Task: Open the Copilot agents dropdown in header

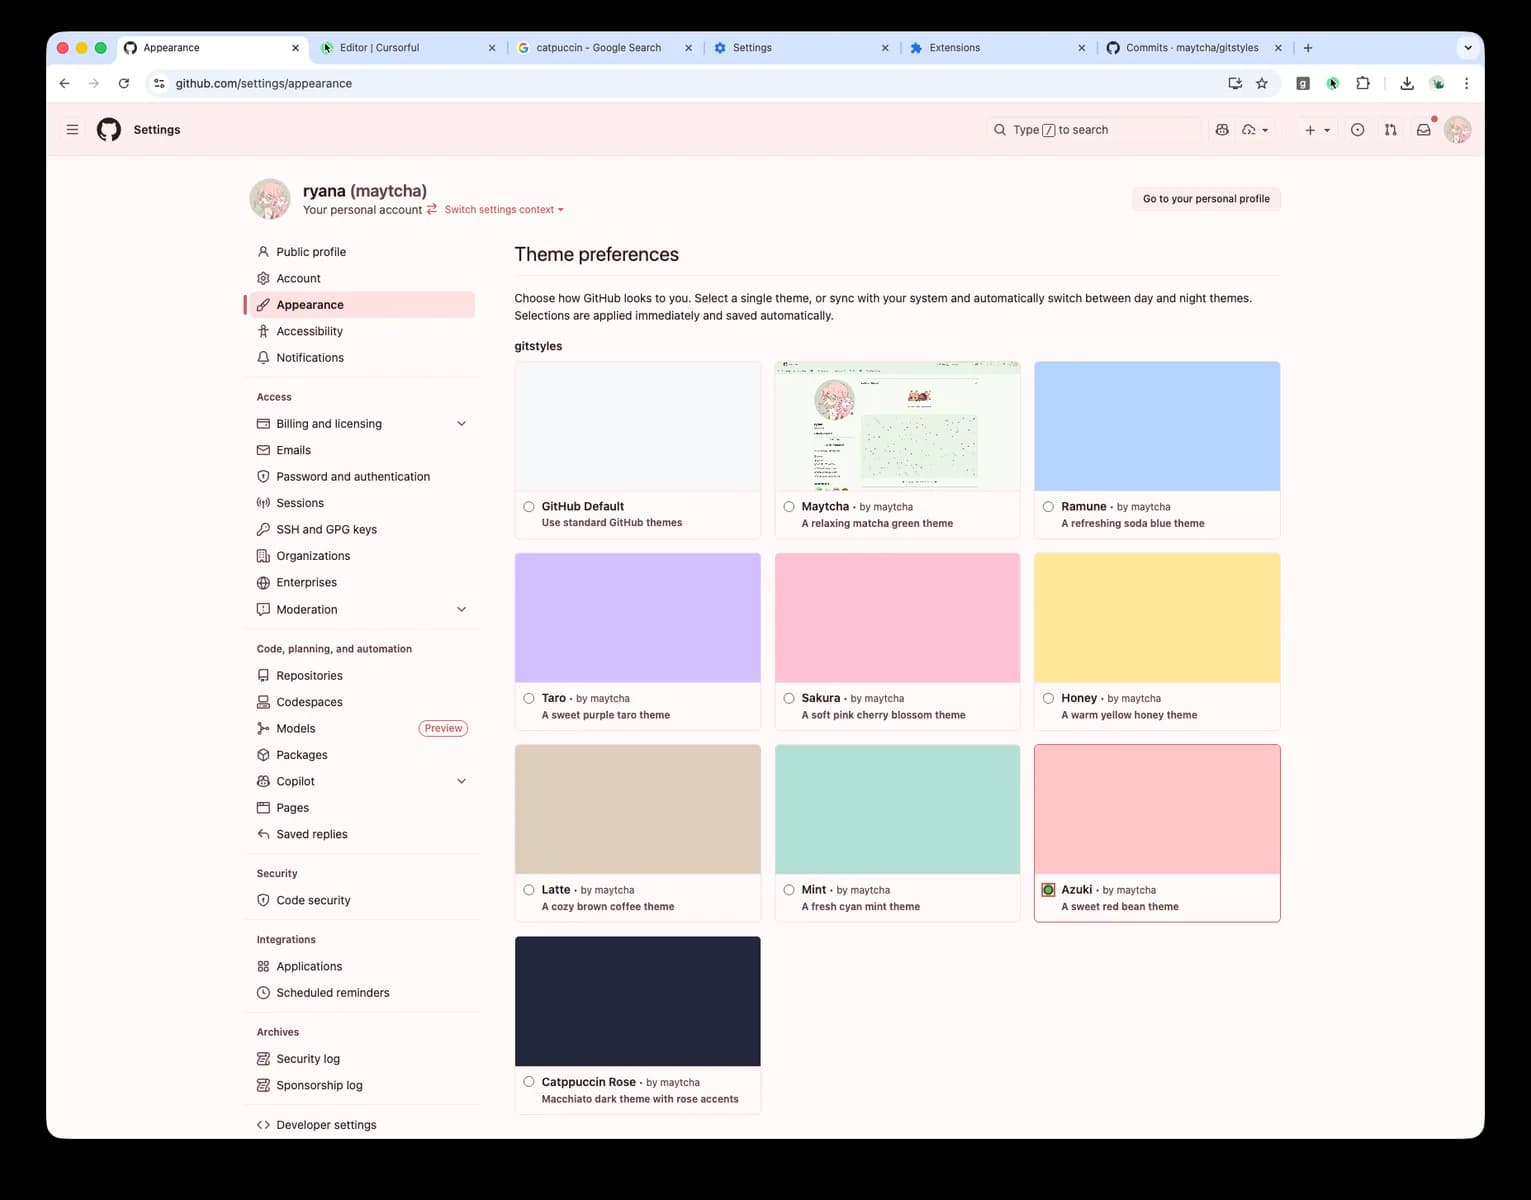Action: pyautogui.click(x=1255, y=130)
